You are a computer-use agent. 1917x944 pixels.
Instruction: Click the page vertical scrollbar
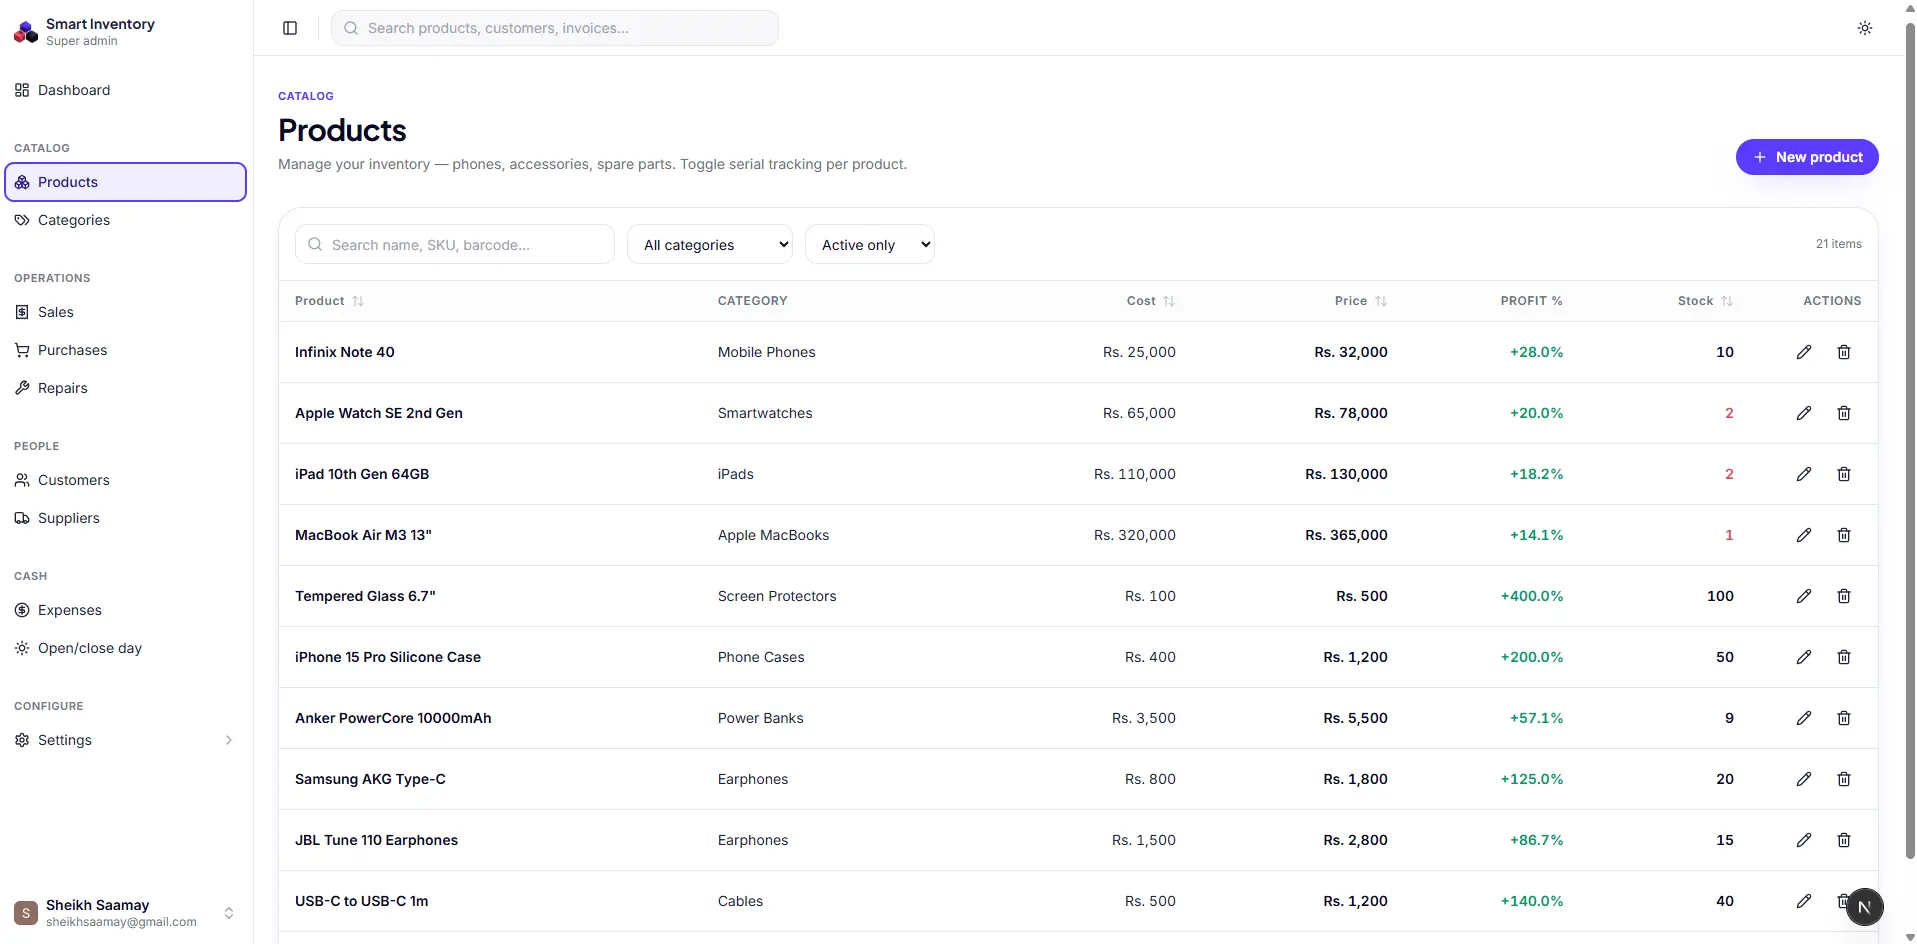1910,440
